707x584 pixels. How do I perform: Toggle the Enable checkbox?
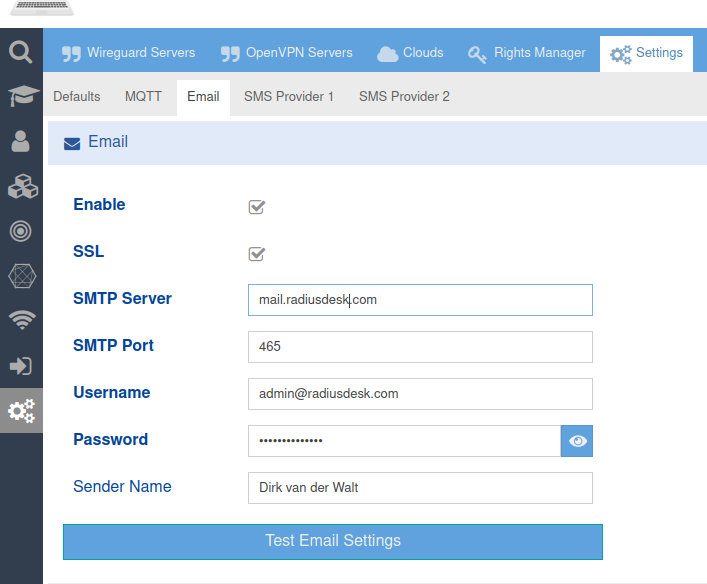(257, 207)
